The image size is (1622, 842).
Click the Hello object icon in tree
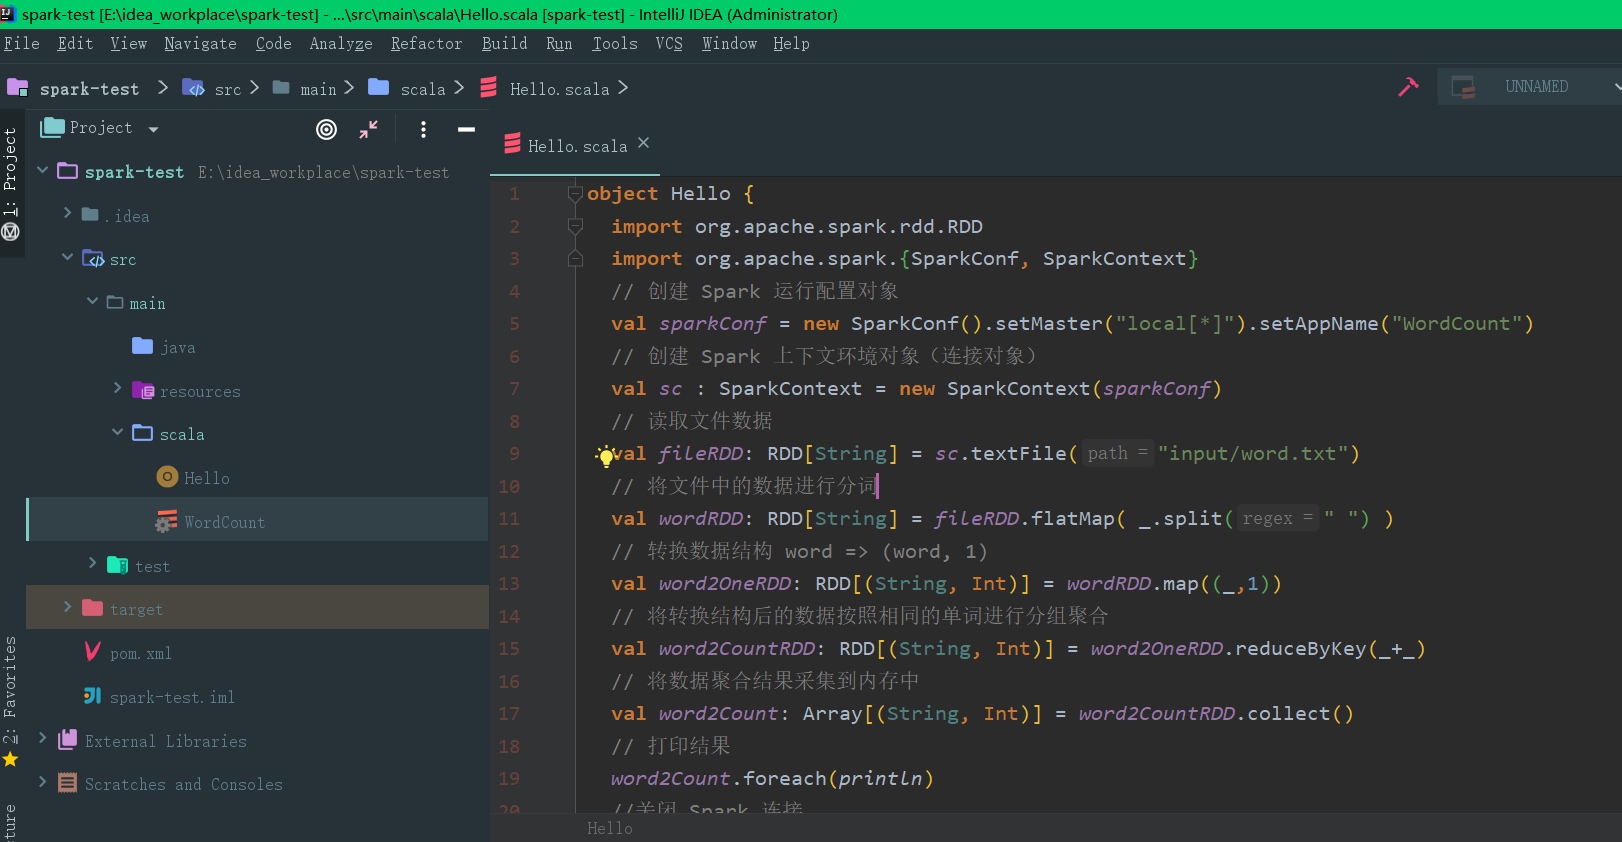(x=167, y=477)
